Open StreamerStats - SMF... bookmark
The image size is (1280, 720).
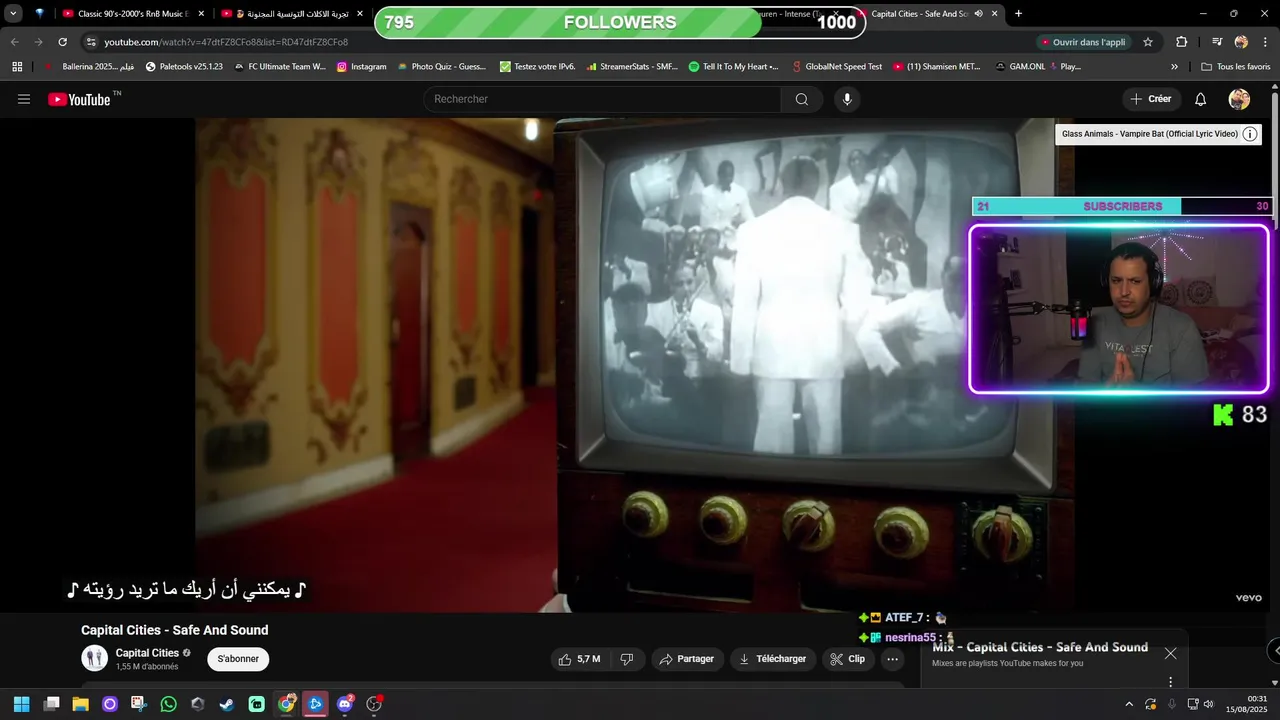[632, 67]
